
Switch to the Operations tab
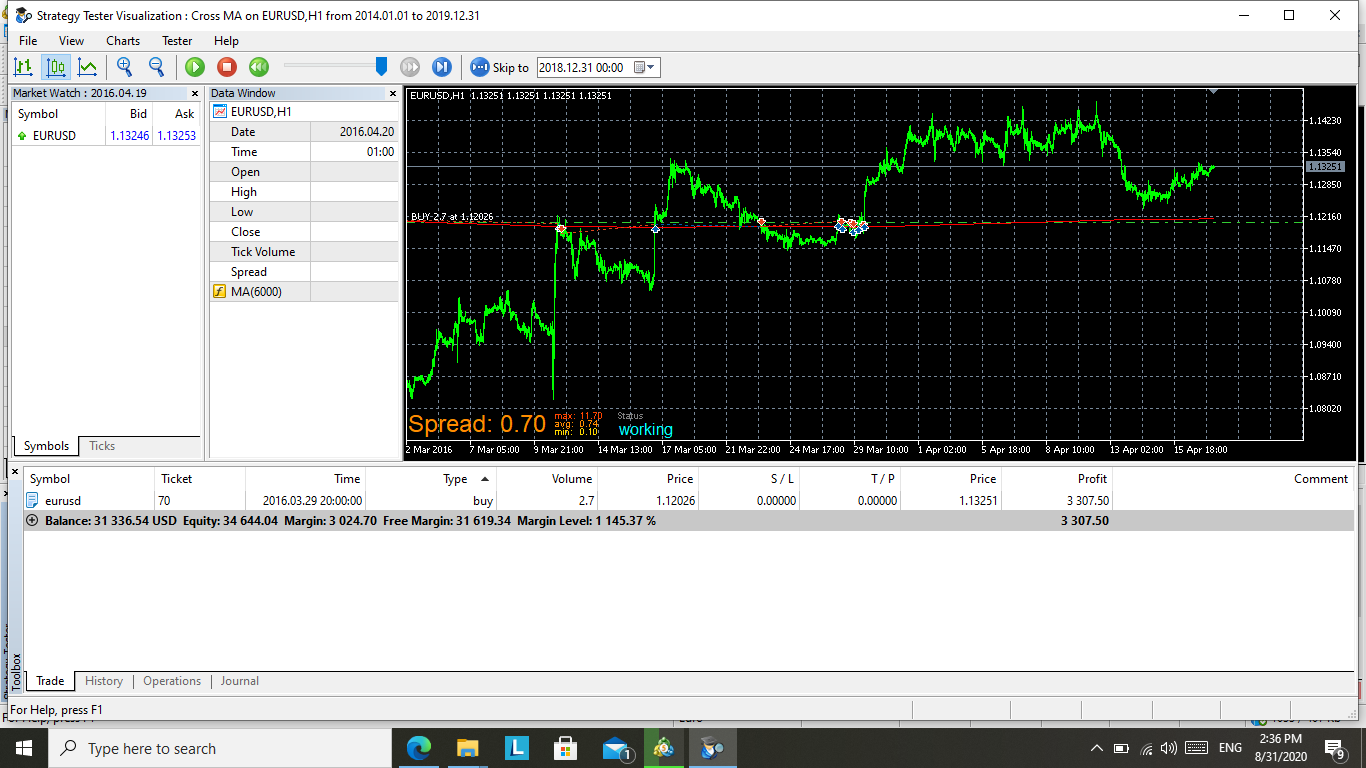point(172,681)
